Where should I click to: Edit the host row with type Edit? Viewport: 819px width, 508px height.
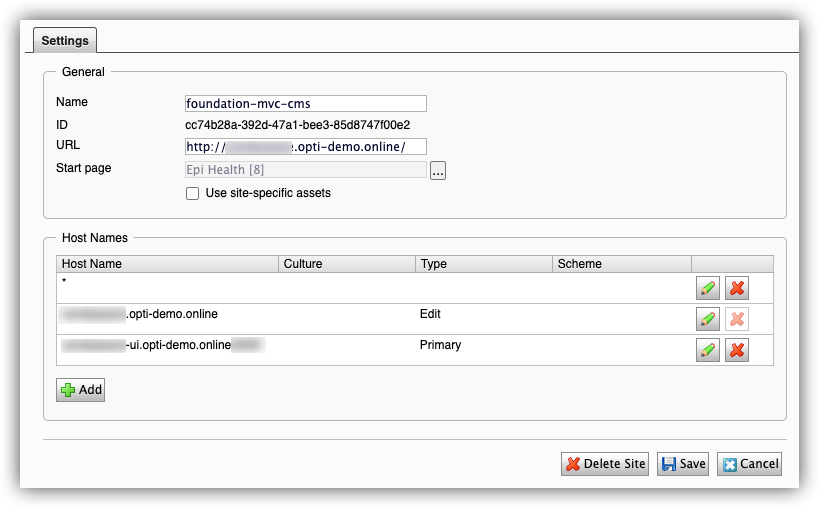(708, 319)
